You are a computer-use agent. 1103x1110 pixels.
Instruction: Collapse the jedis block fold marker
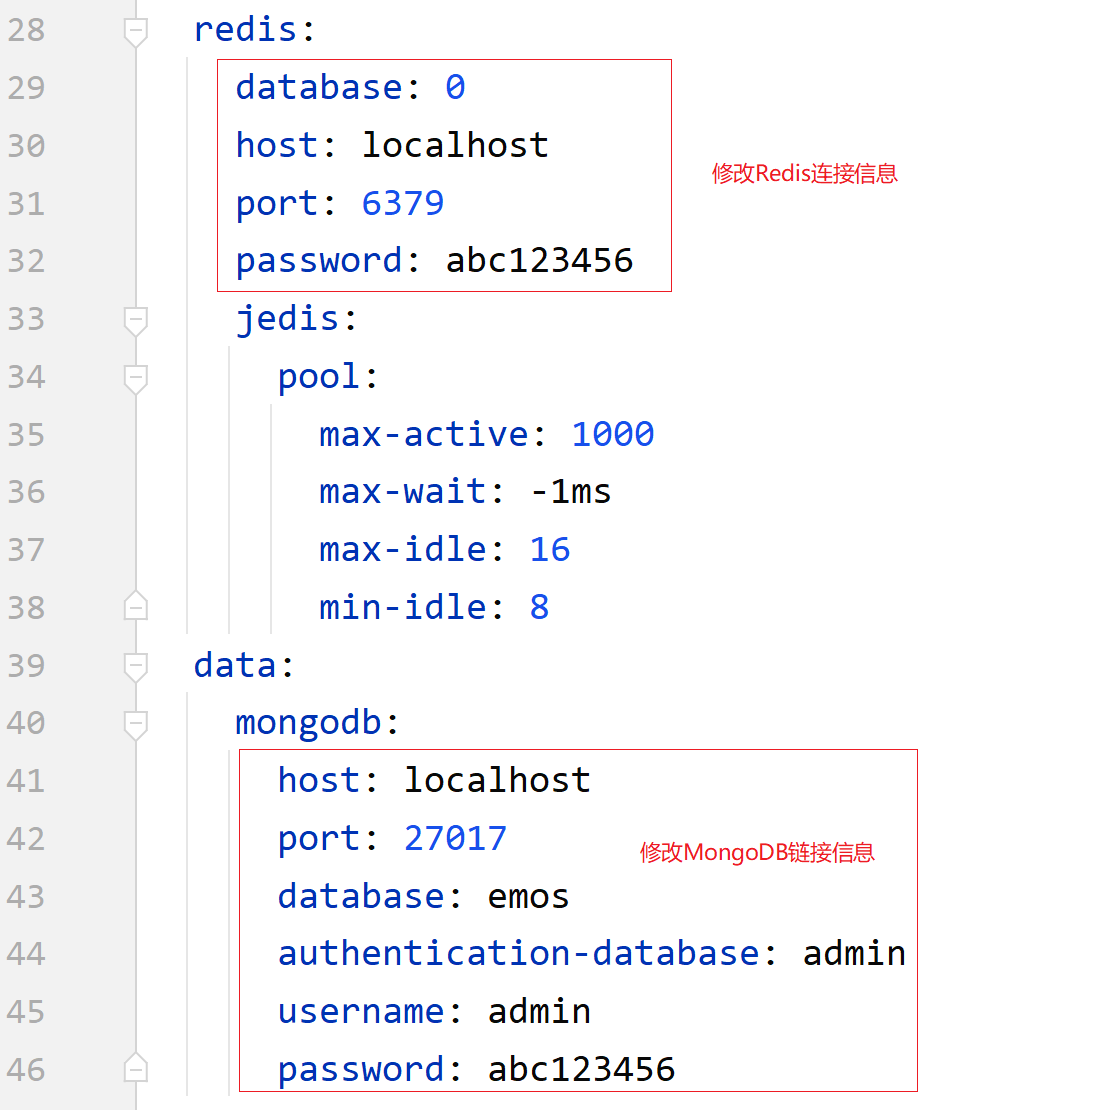(x=136, y=320)
